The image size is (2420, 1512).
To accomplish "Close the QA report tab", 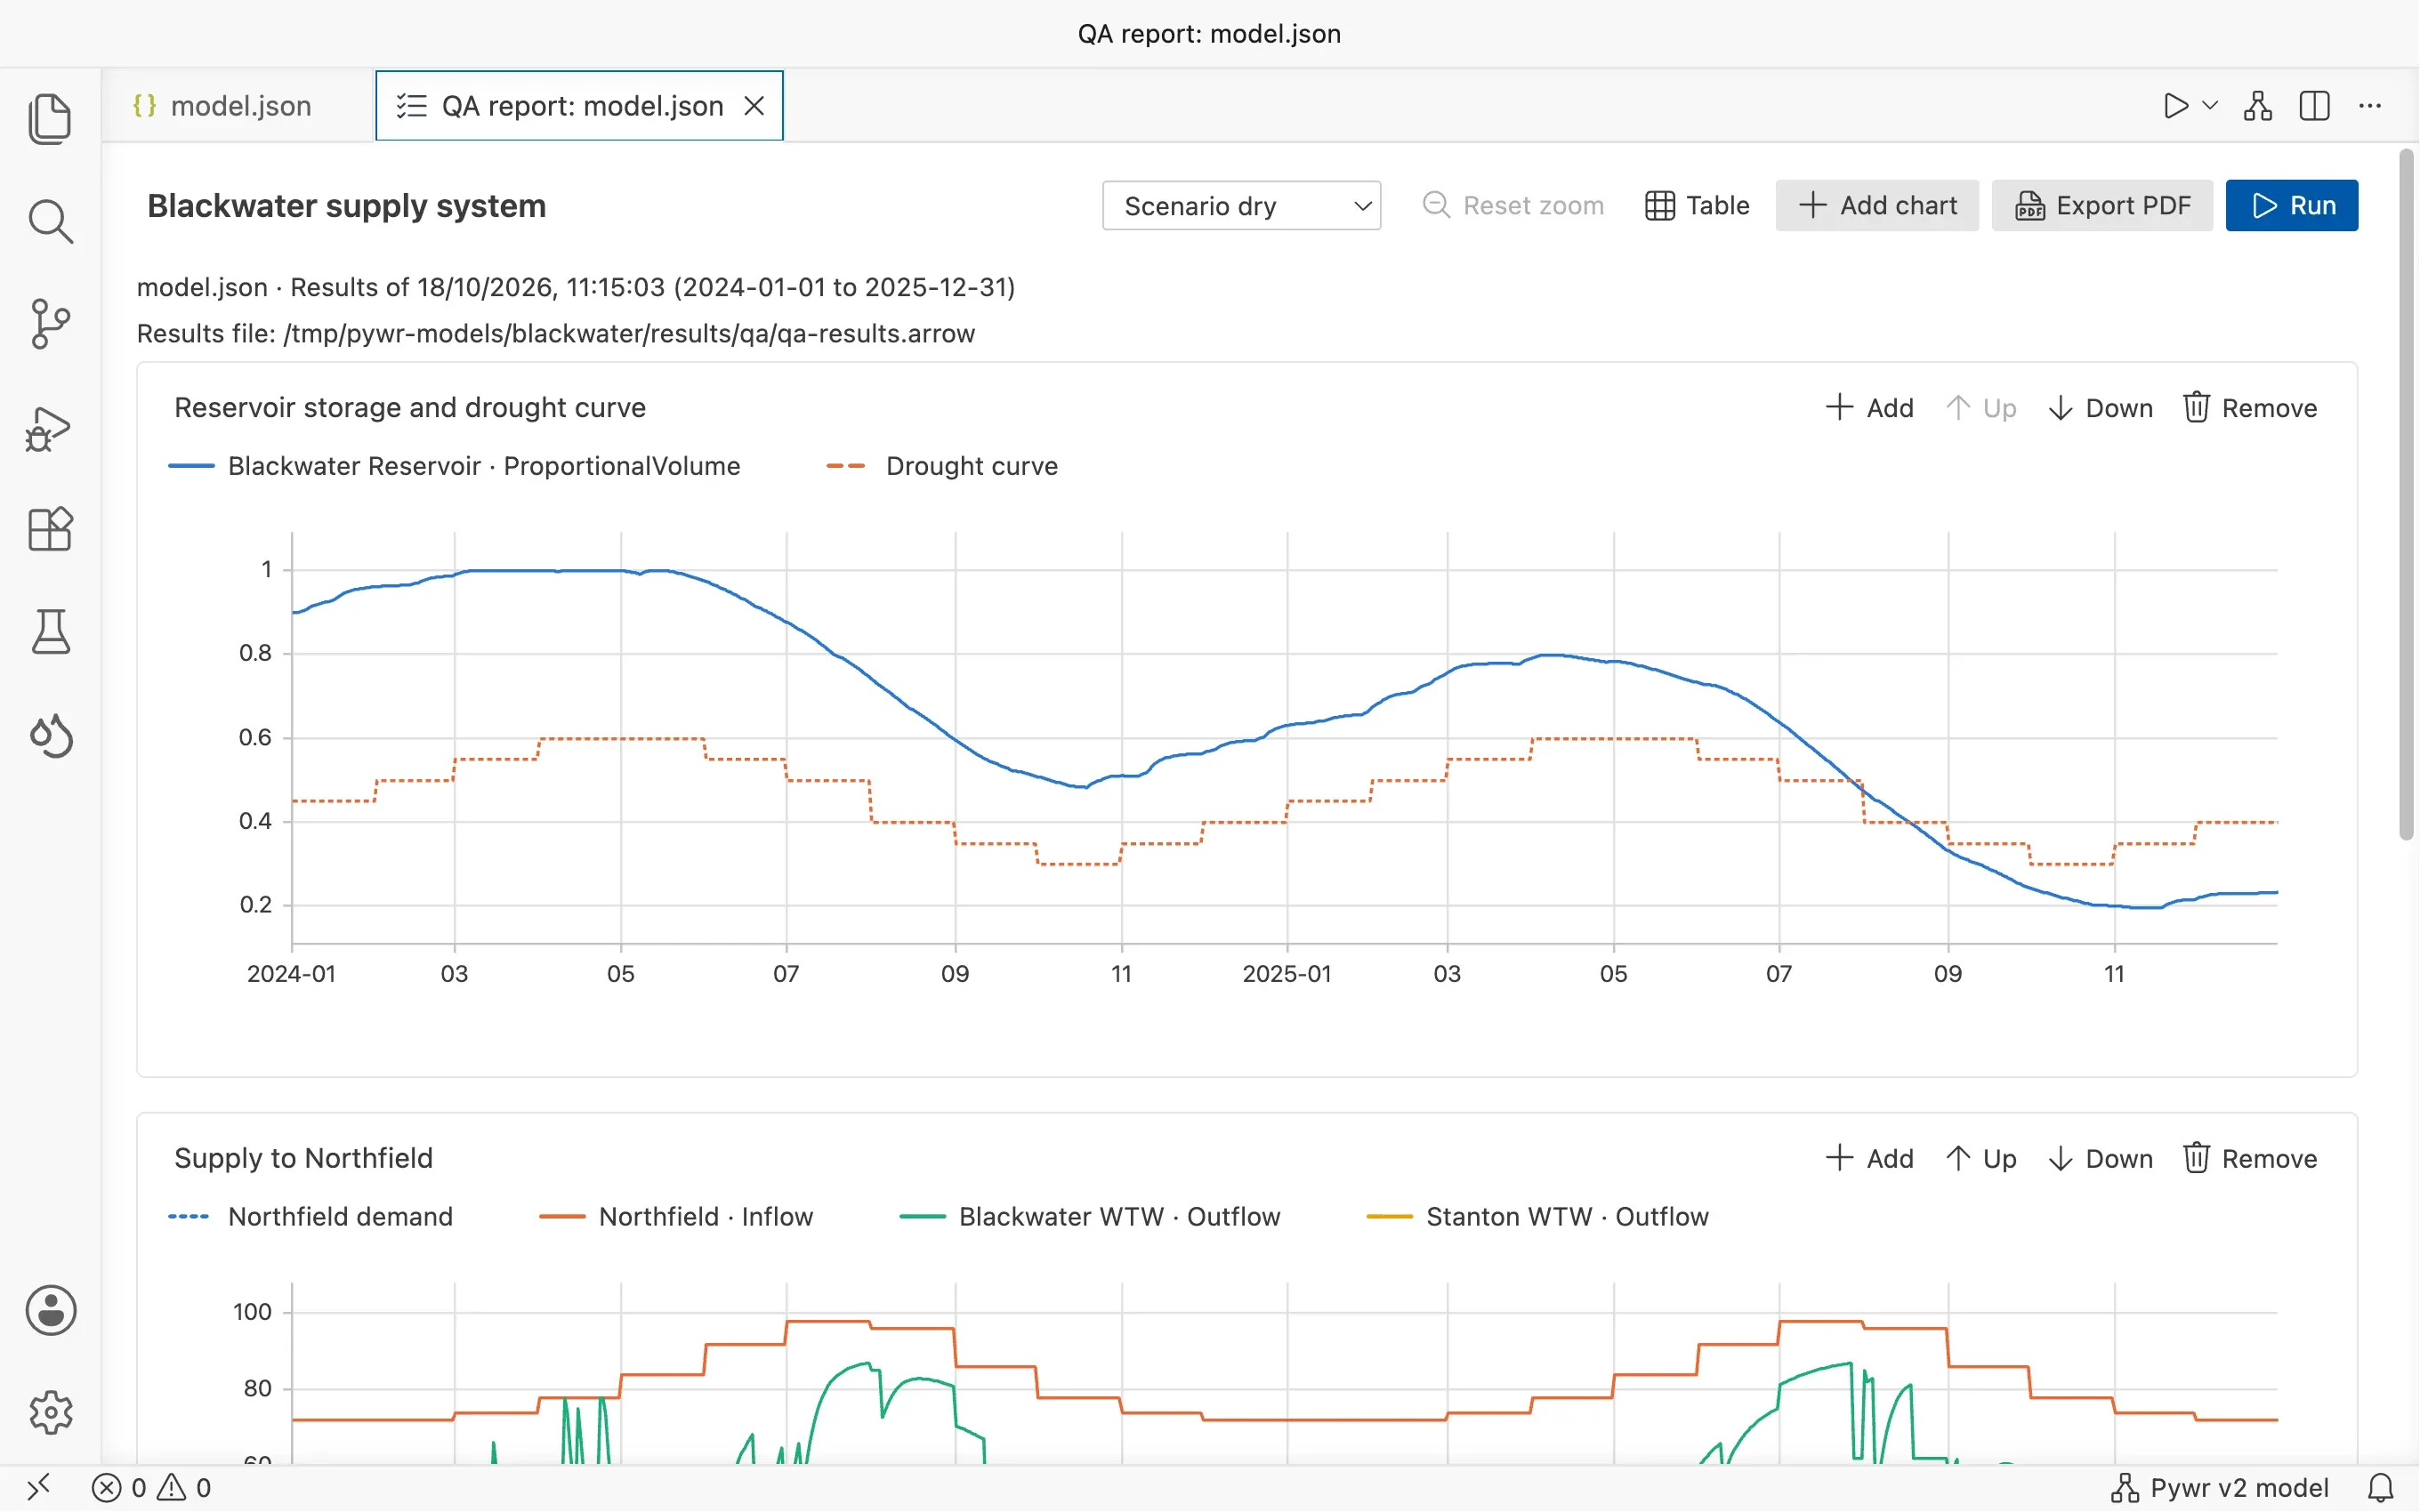I will point(755,106).
